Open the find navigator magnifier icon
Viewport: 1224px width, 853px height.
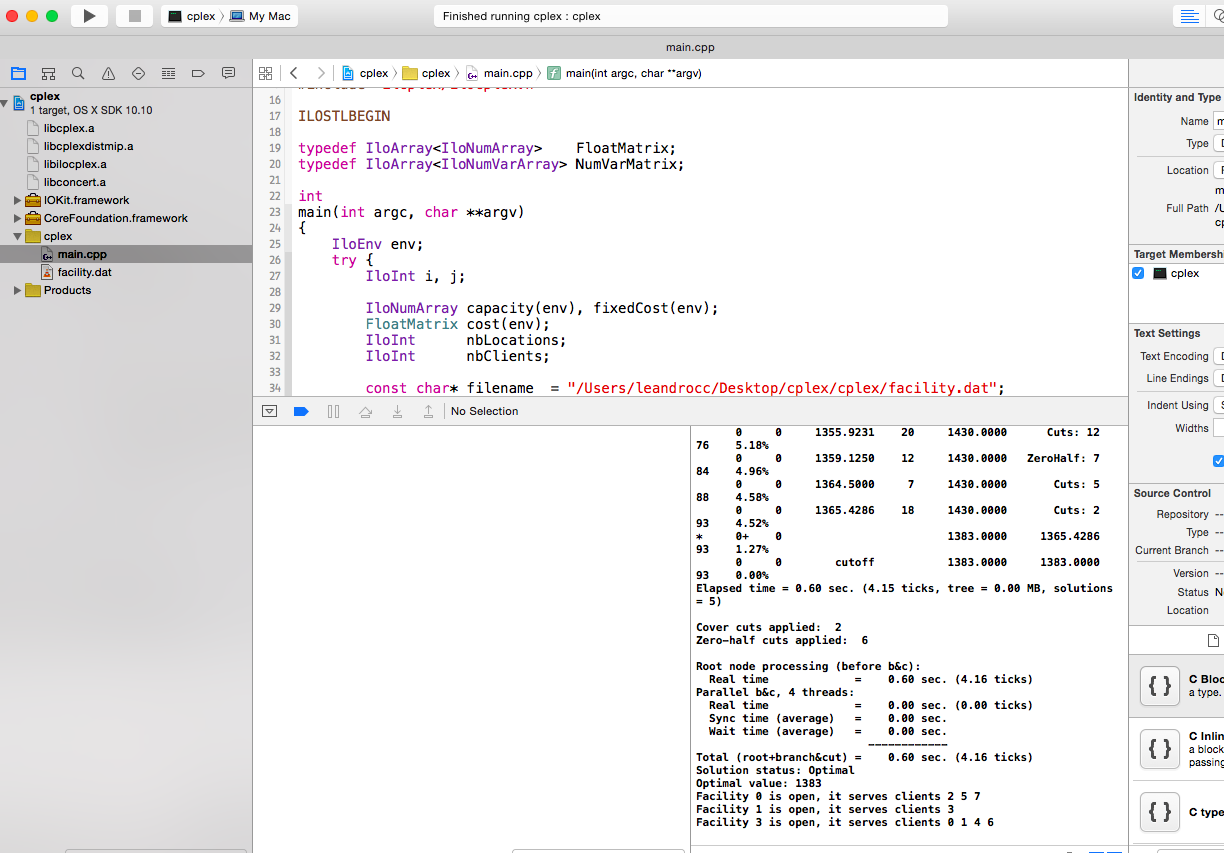78,73
